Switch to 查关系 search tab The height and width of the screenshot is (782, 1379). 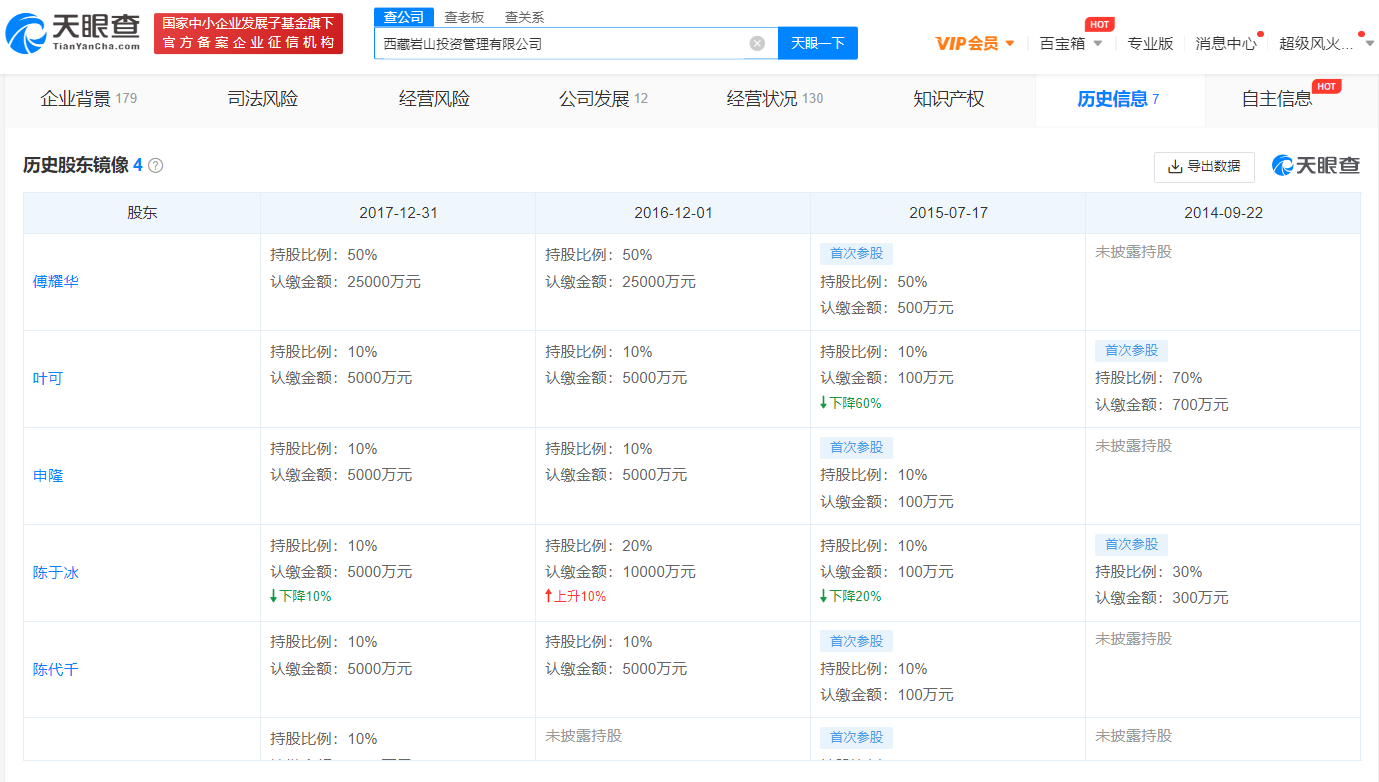point(524,17)
